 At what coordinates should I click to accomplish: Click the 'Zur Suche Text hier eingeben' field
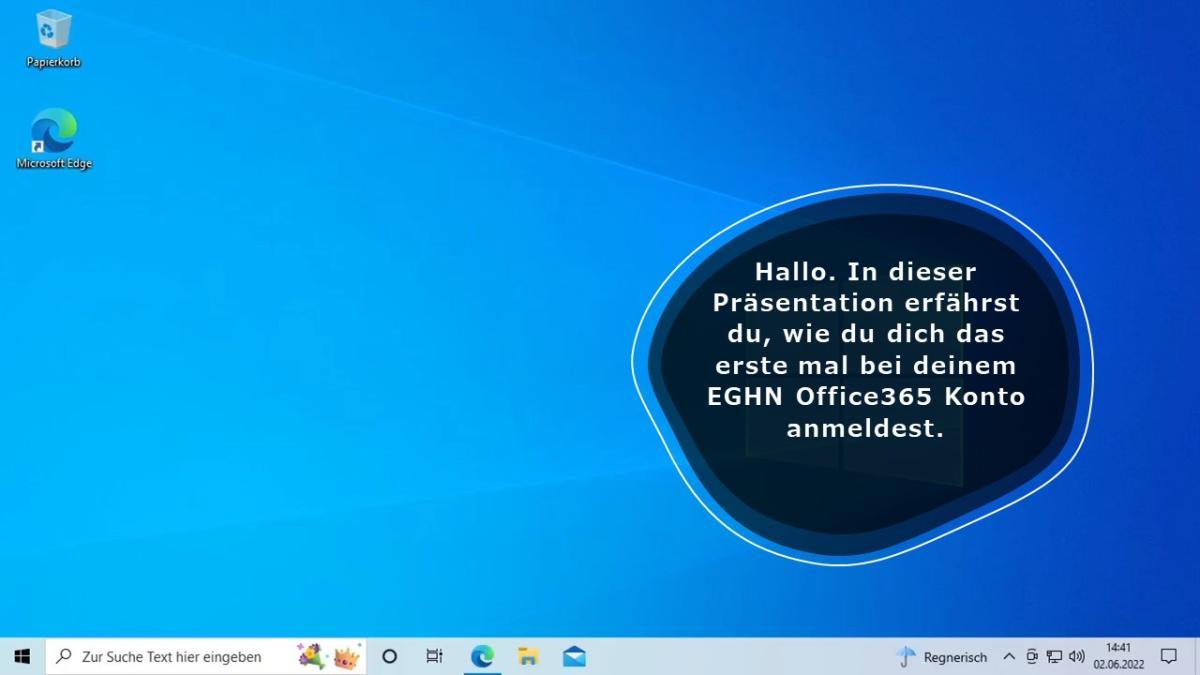coord(171,657)
